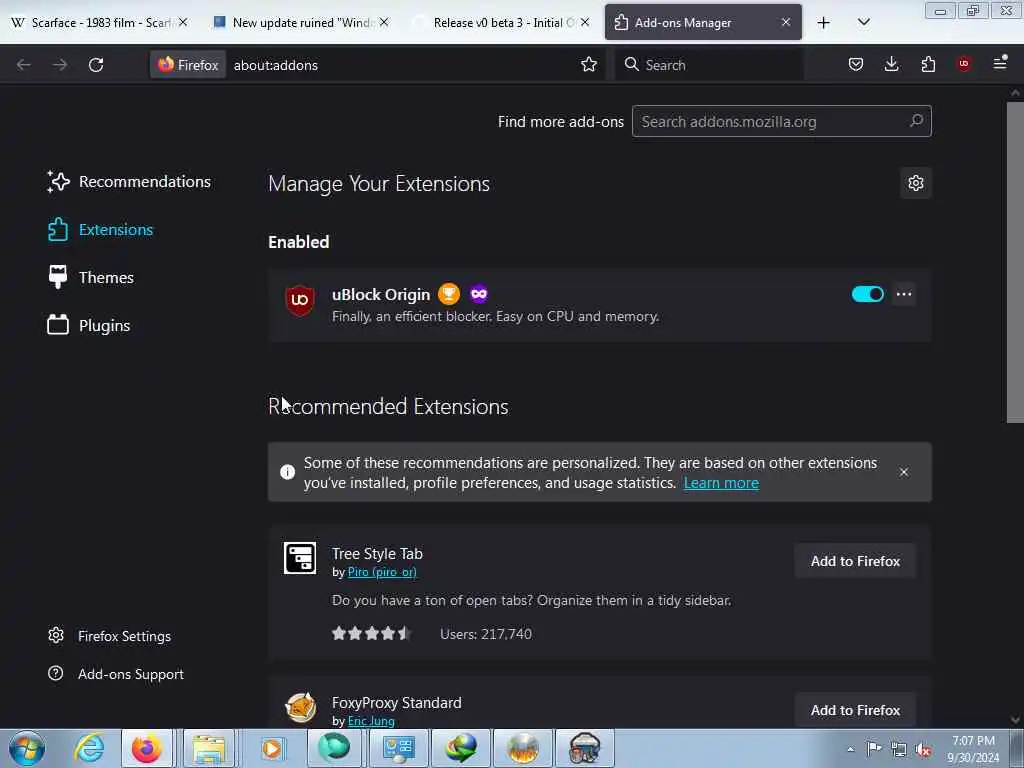
Task: Open the Extensions toolbar button
Action: [x=928, y=64]
